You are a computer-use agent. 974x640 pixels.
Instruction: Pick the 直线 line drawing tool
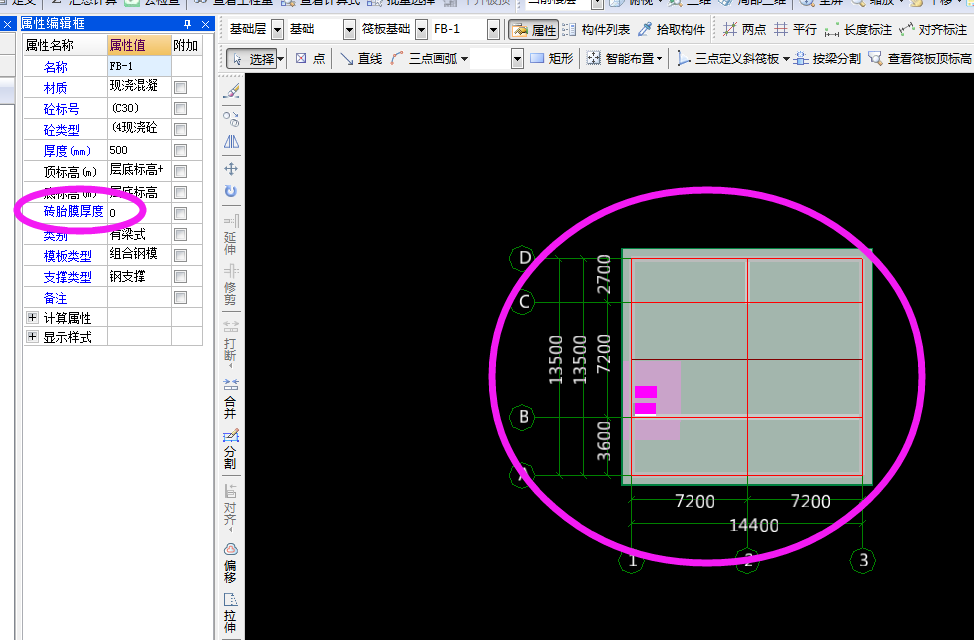pos(361,58)
